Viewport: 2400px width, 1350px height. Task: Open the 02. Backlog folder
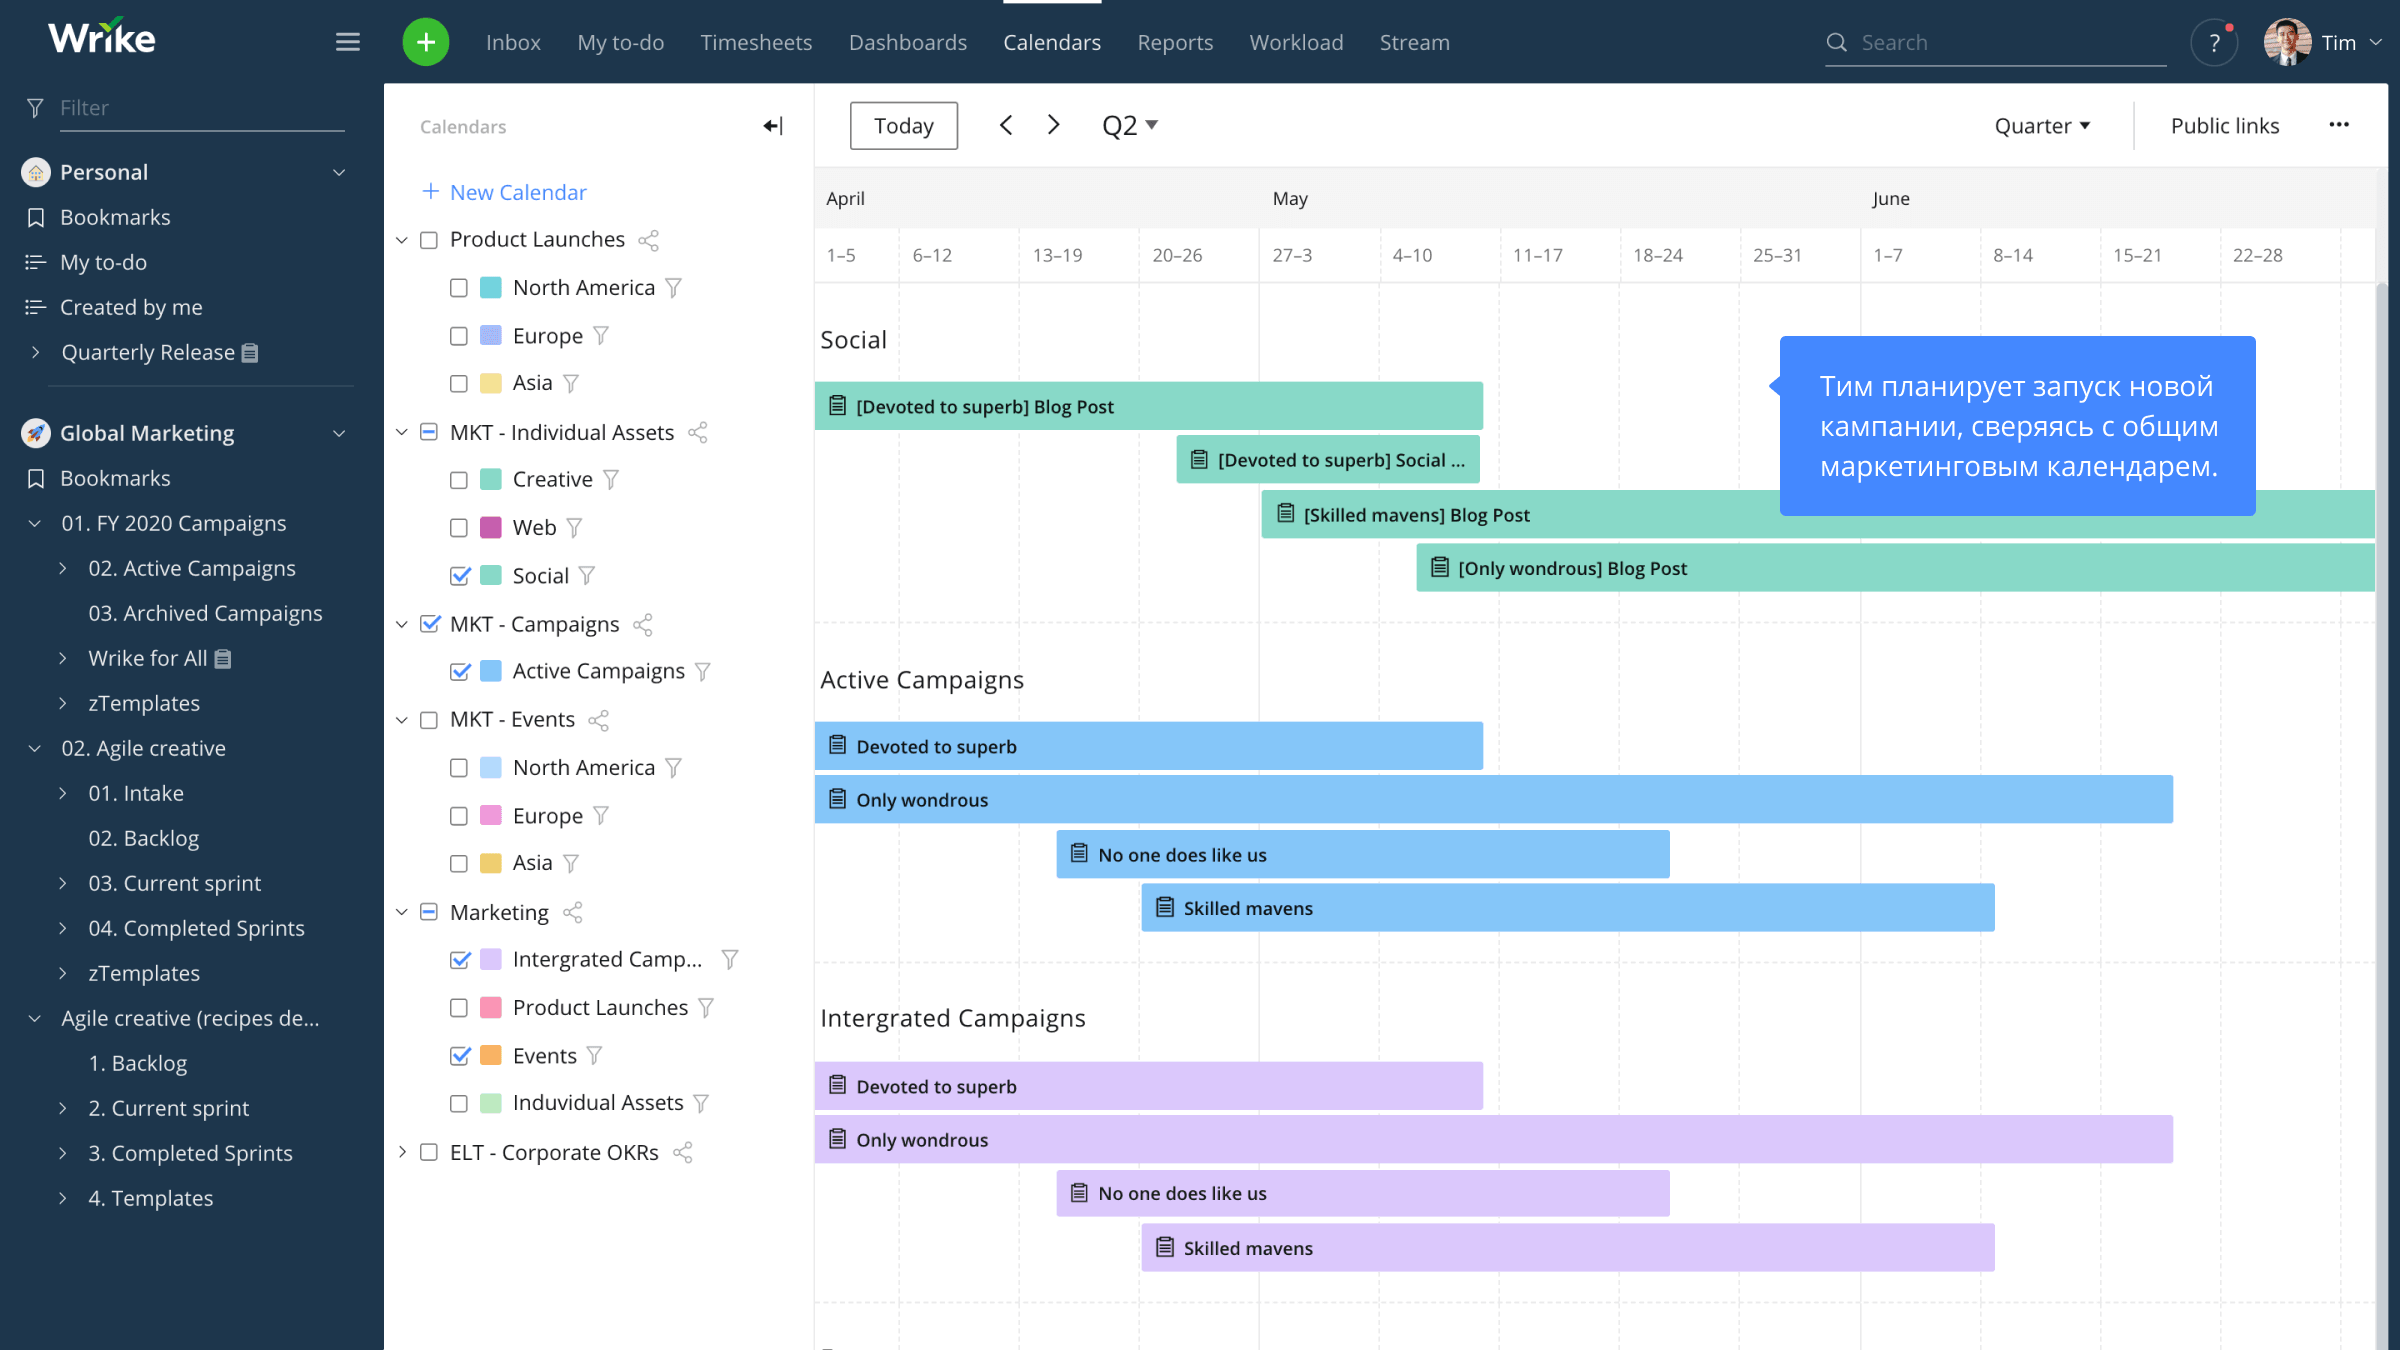(x=144, y=838)
